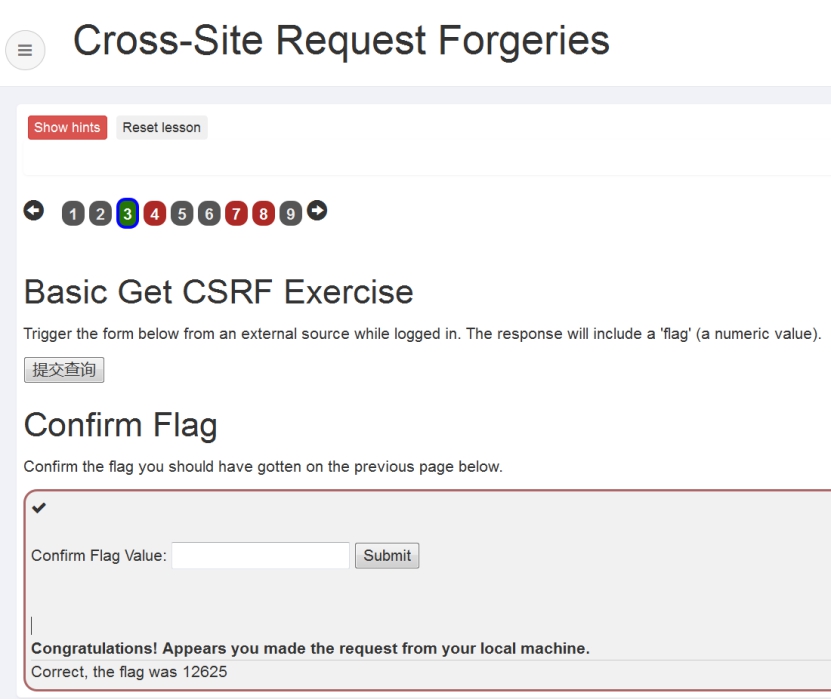Open red lesson page 8
Viewport: 831px width, 700px height.
click(263, 214)
